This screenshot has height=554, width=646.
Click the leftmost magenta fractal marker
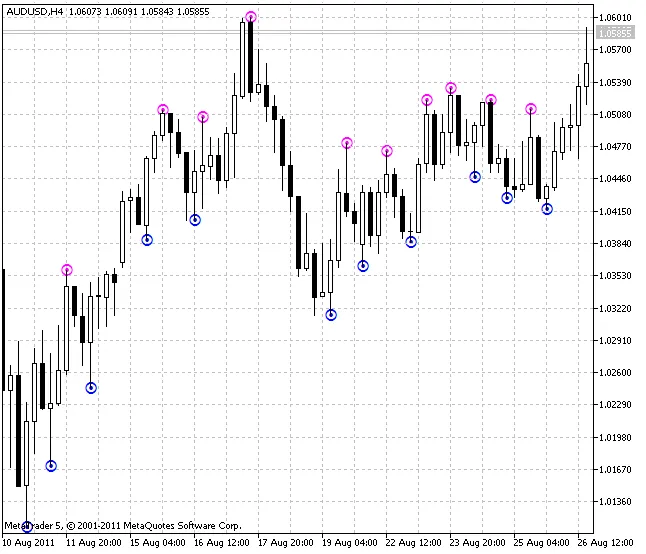67,269
